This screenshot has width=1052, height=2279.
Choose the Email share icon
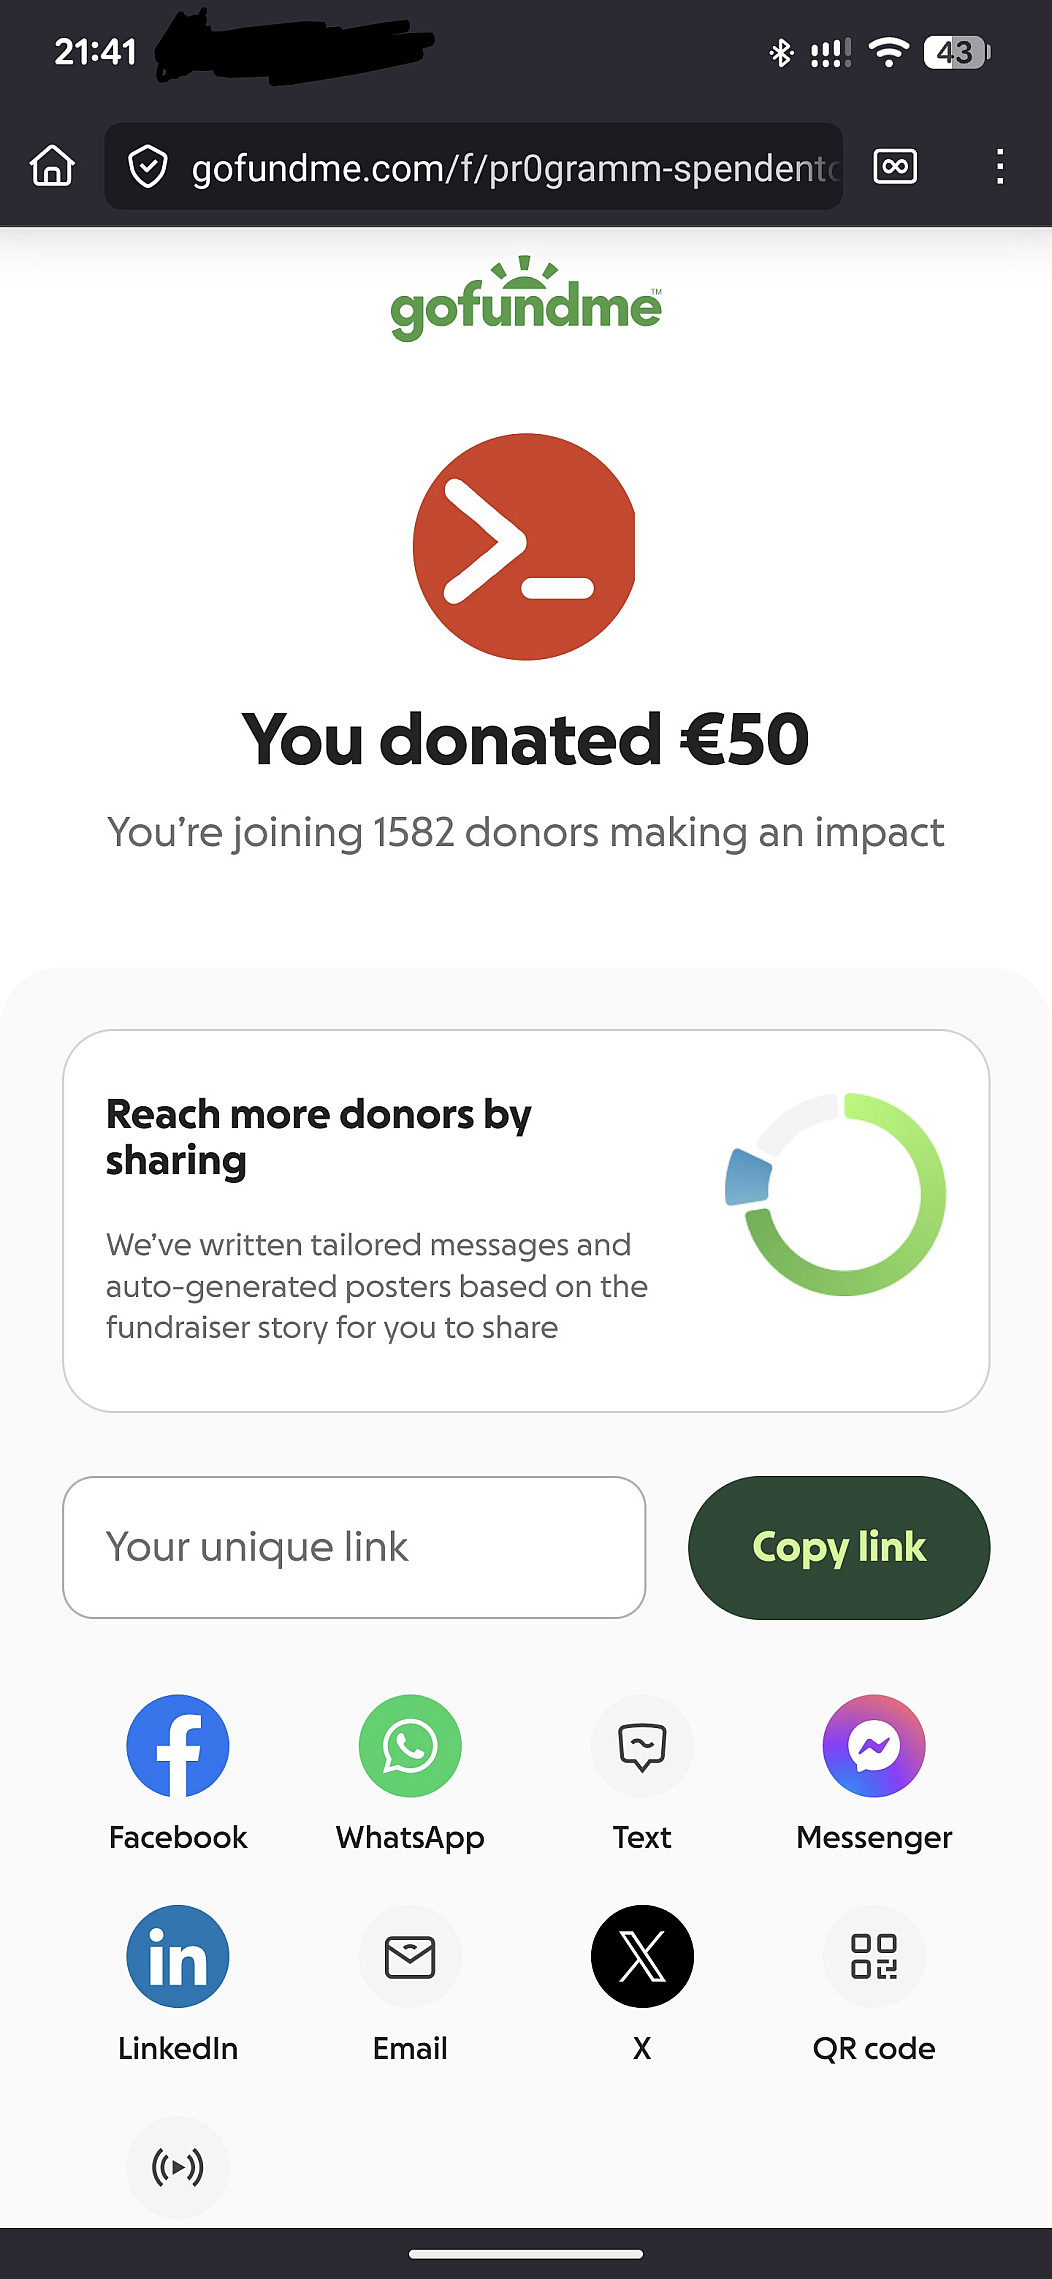point(410,1956)
